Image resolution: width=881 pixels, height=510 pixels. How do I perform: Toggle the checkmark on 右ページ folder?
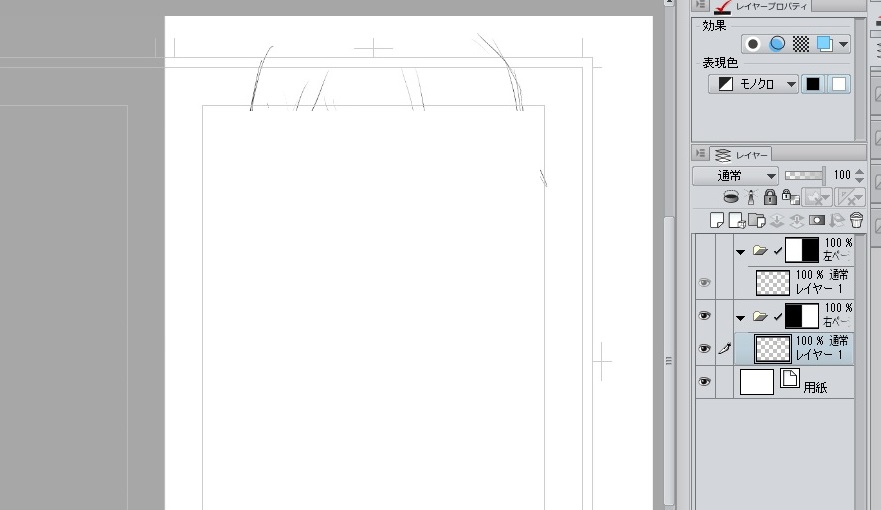[778, 317]
